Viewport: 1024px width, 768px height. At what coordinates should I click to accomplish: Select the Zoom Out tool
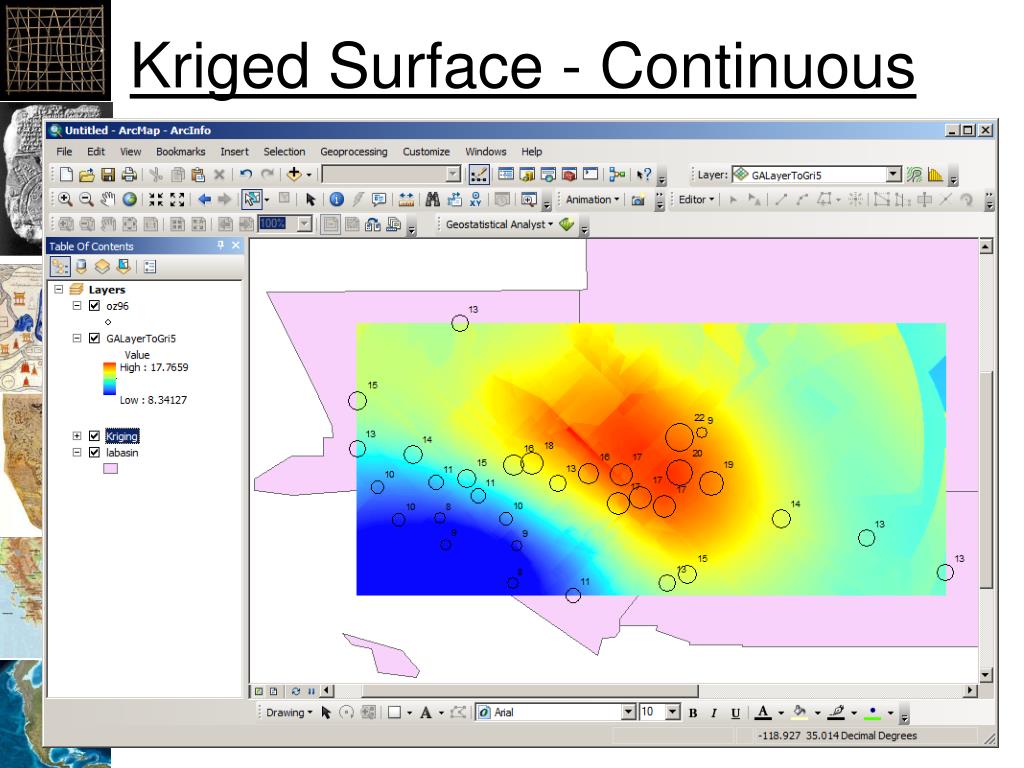[86, 199]
